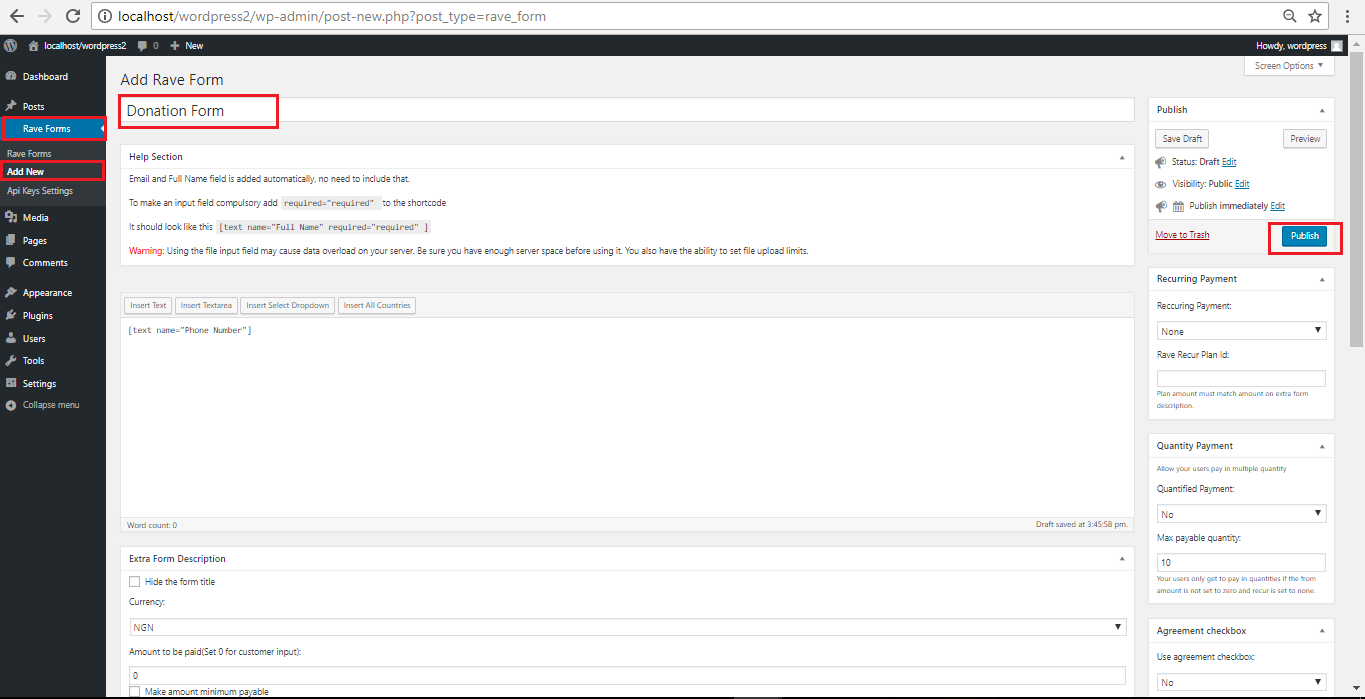Image resolution: width=1365 pixels, height=699 pixels.
Task: Click the user avatar beside Howdy, wordpress
Action: pos(1337,46)
